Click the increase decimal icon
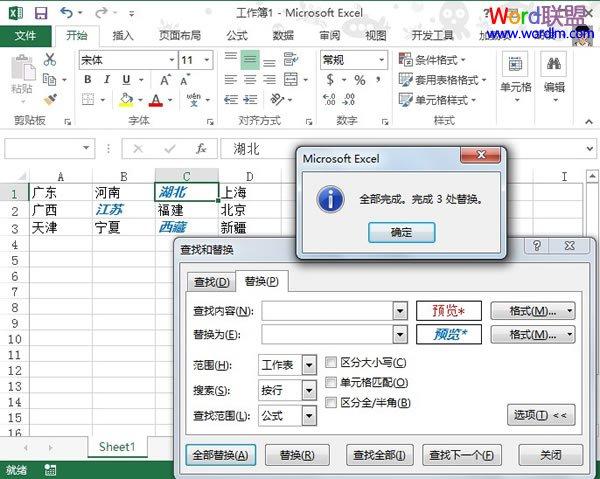 pos(329,99)
